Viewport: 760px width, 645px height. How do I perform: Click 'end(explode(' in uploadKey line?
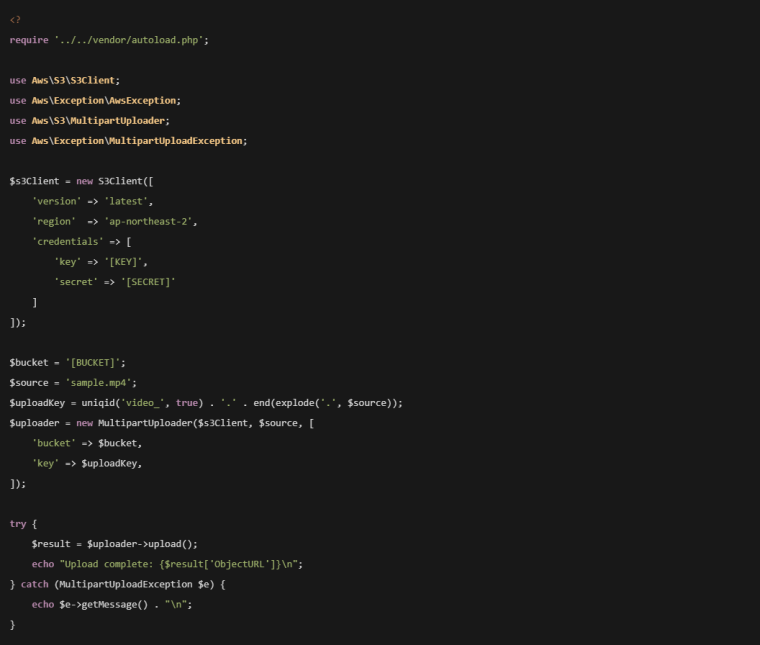coord(286,403)
